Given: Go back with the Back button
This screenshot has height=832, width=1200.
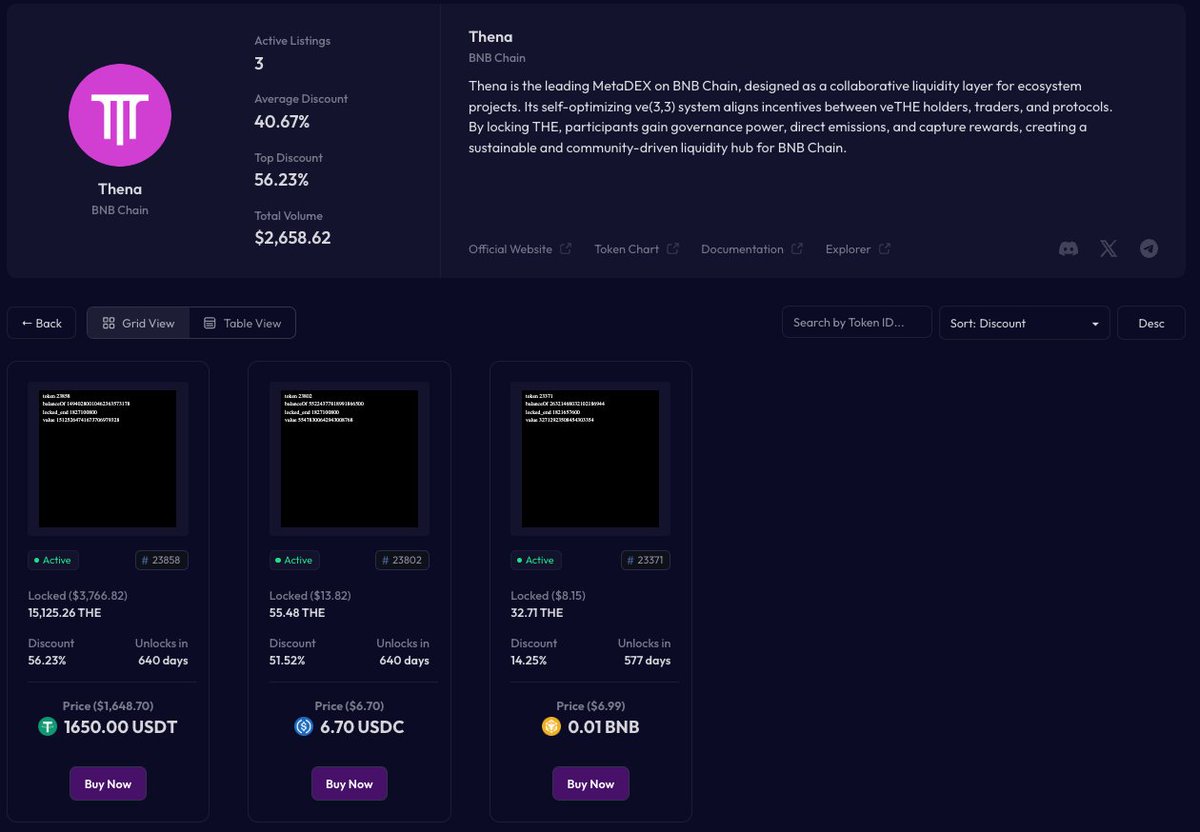Looking at the screenshot, I should pos(42,323).
